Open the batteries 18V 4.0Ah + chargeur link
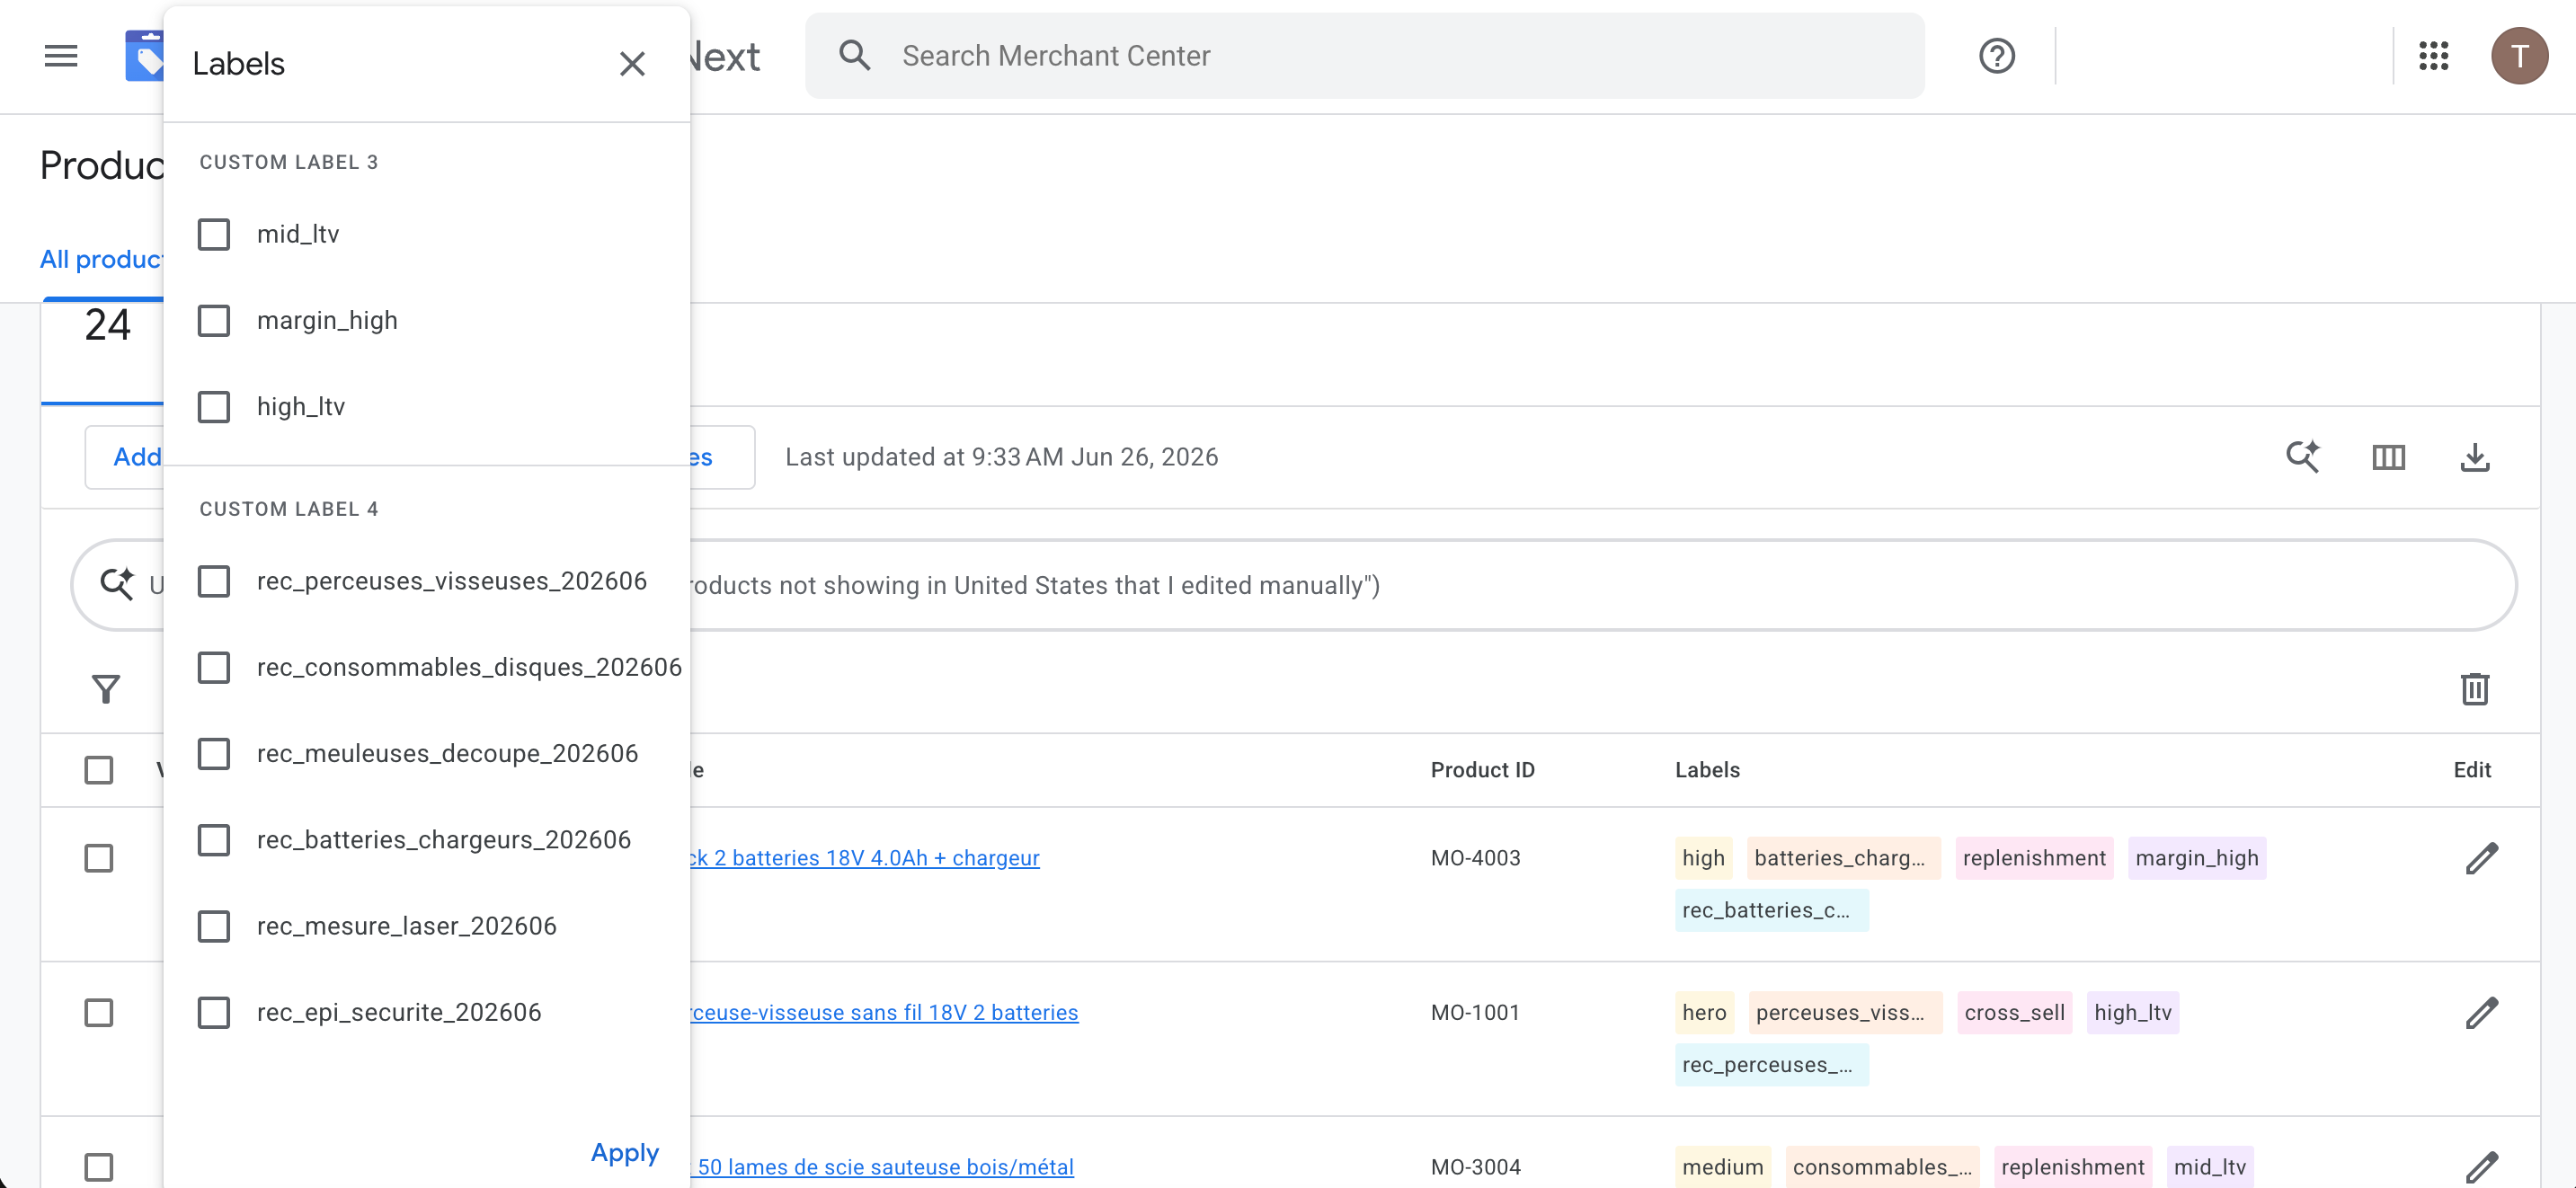Image resolution: width=2576 pixels, height=1188 pixels. pos(865,858)
